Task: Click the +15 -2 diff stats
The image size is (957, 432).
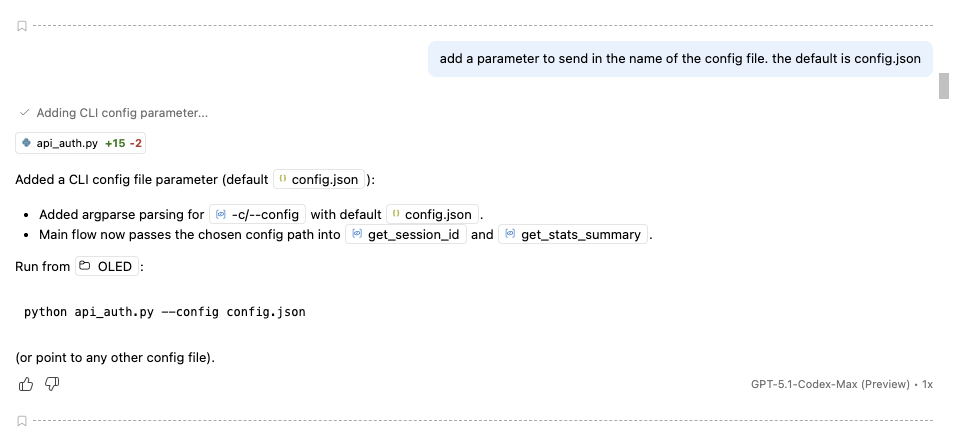Action: tap(124, 143)
